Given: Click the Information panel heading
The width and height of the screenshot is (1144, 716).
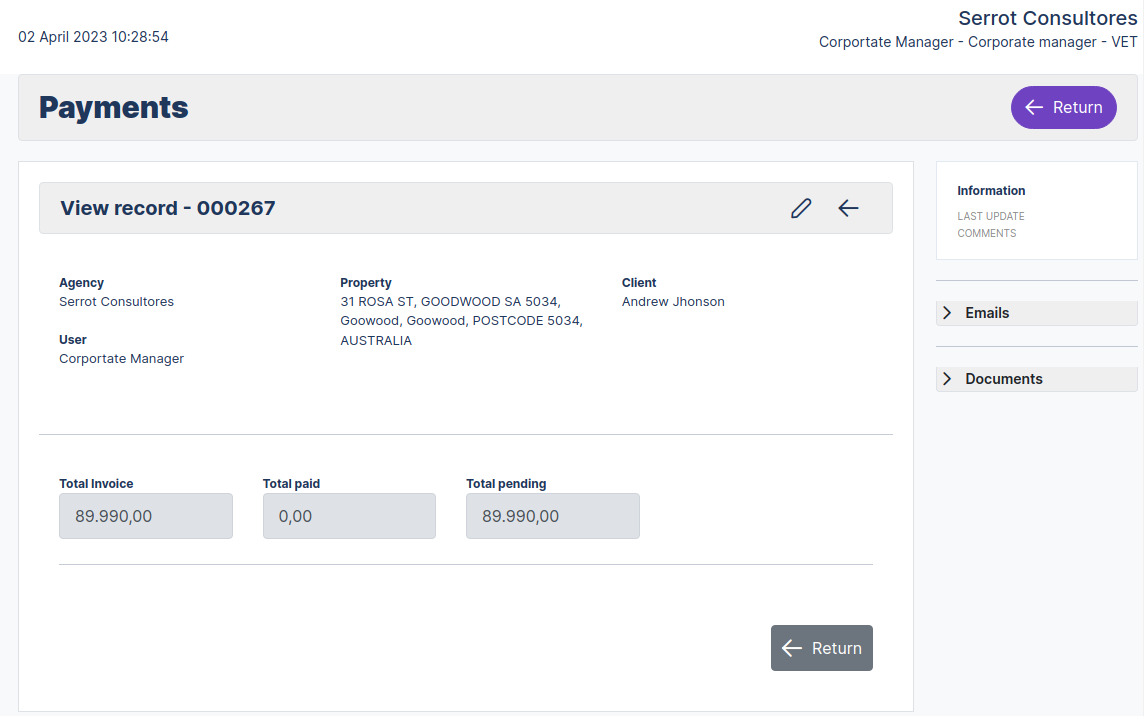Looking at the screenshot, I should pos(991,190).
